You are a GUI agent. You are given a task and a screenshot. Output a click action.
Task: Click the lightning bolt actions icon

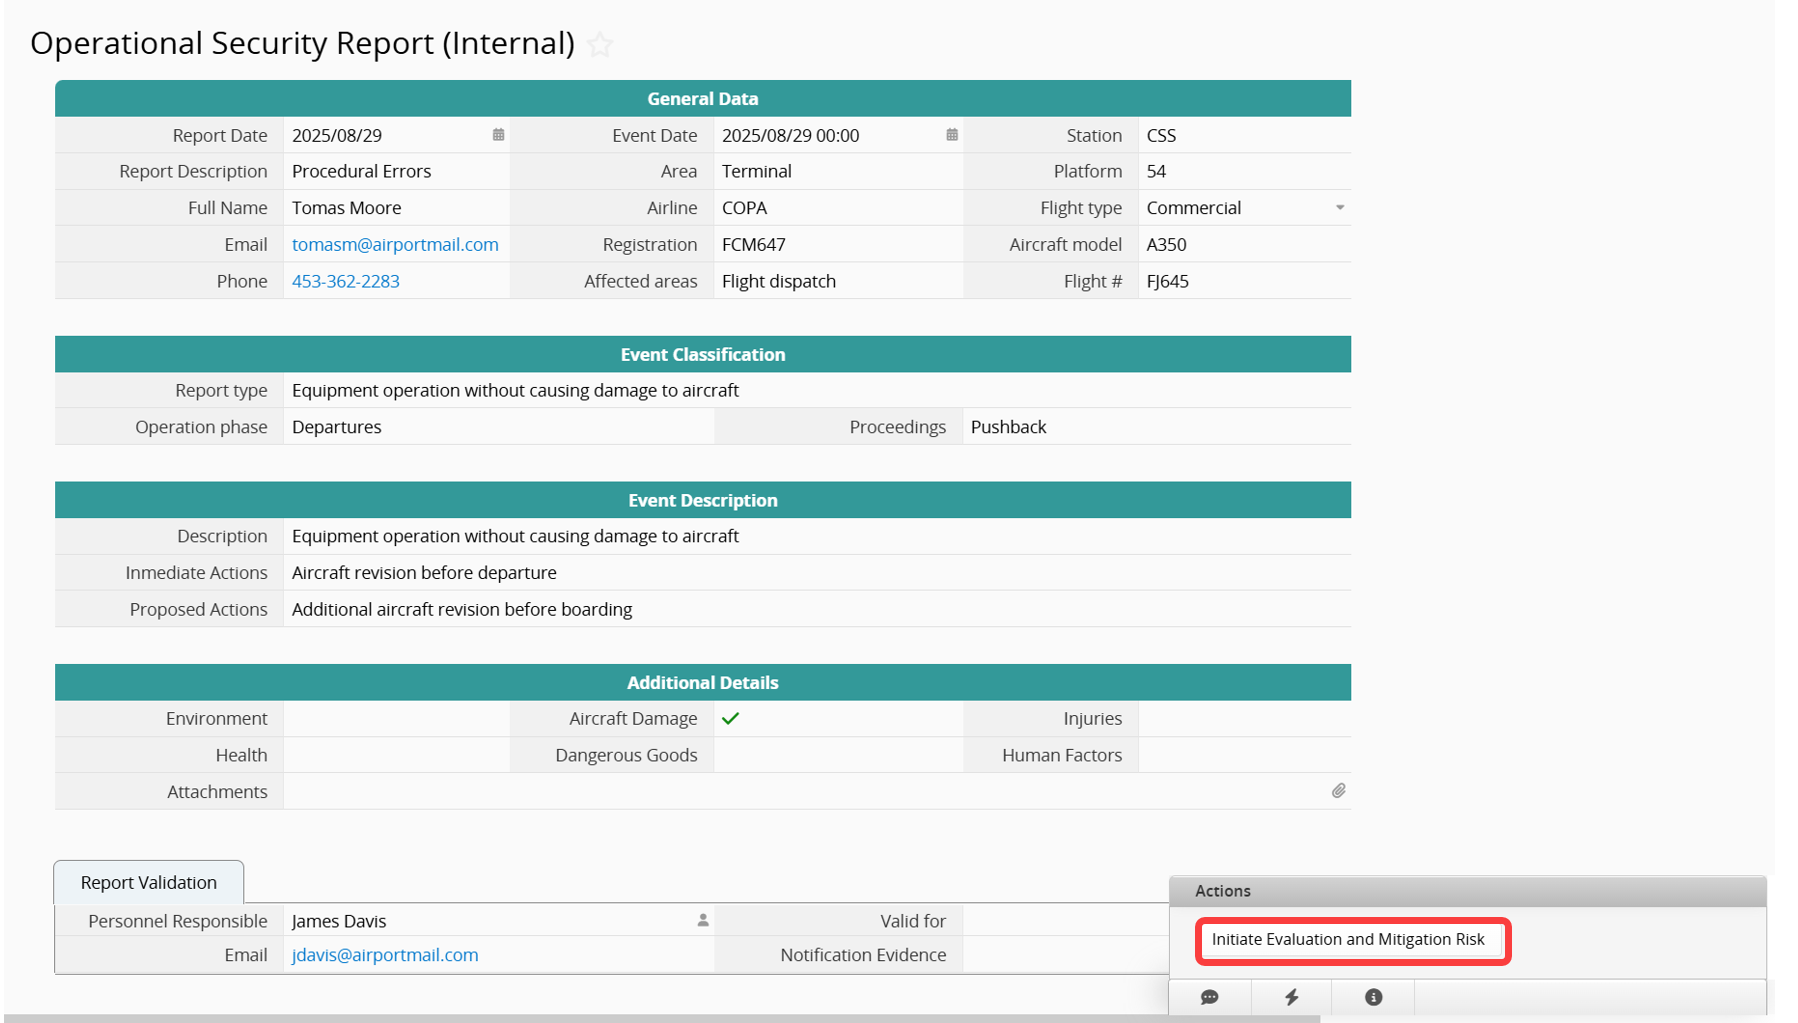click(1291, 997)
